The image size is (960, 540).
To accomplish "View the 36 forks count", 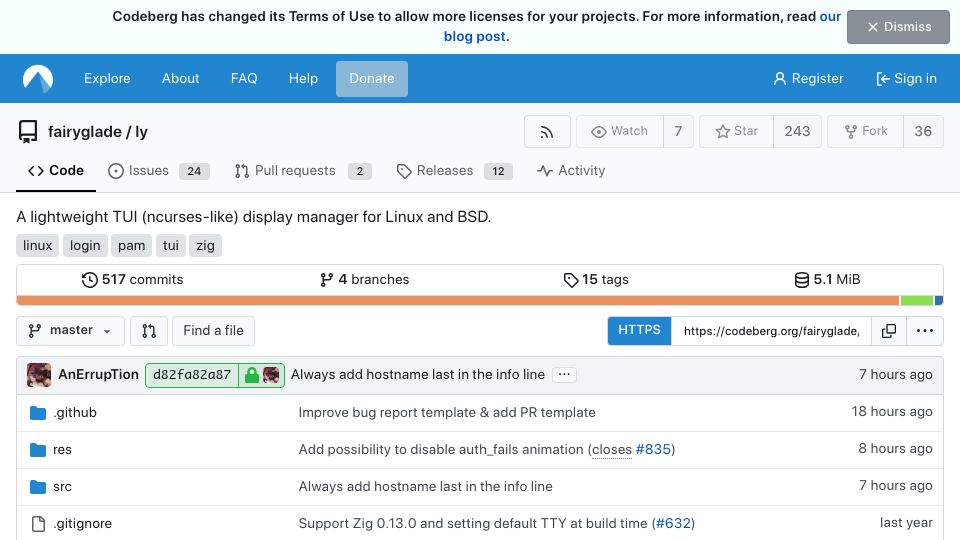I will 923,131.
